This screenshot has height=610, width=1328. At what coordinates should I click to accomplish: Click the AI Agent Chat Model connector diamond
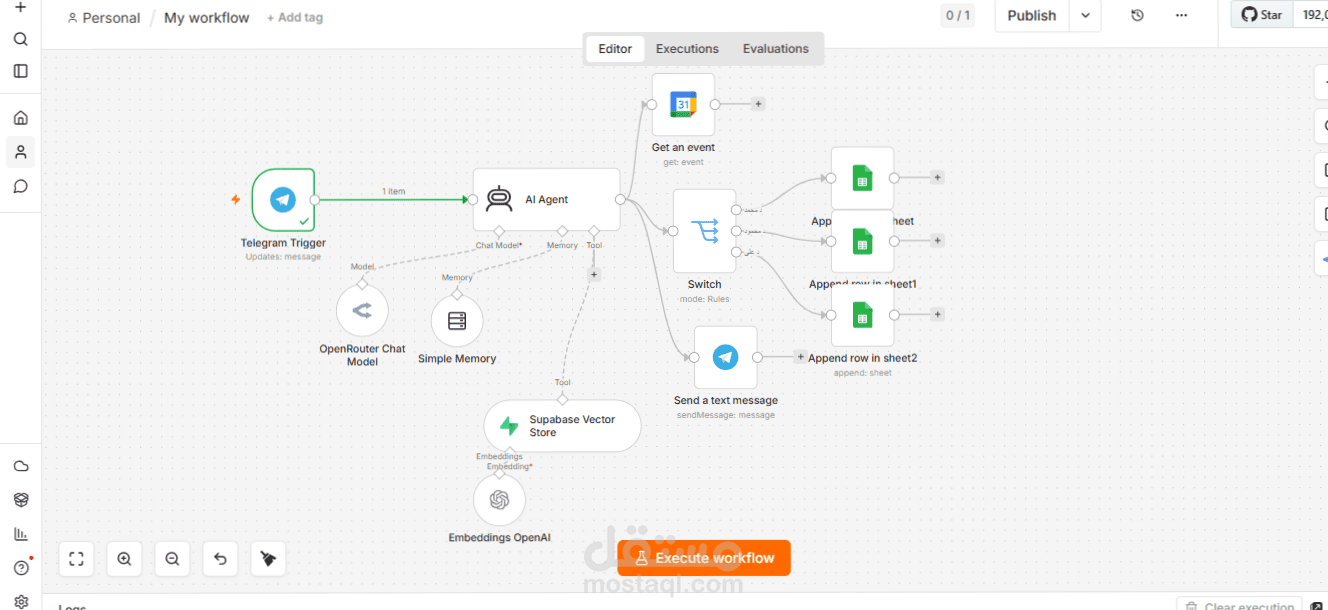coord(499,231)
